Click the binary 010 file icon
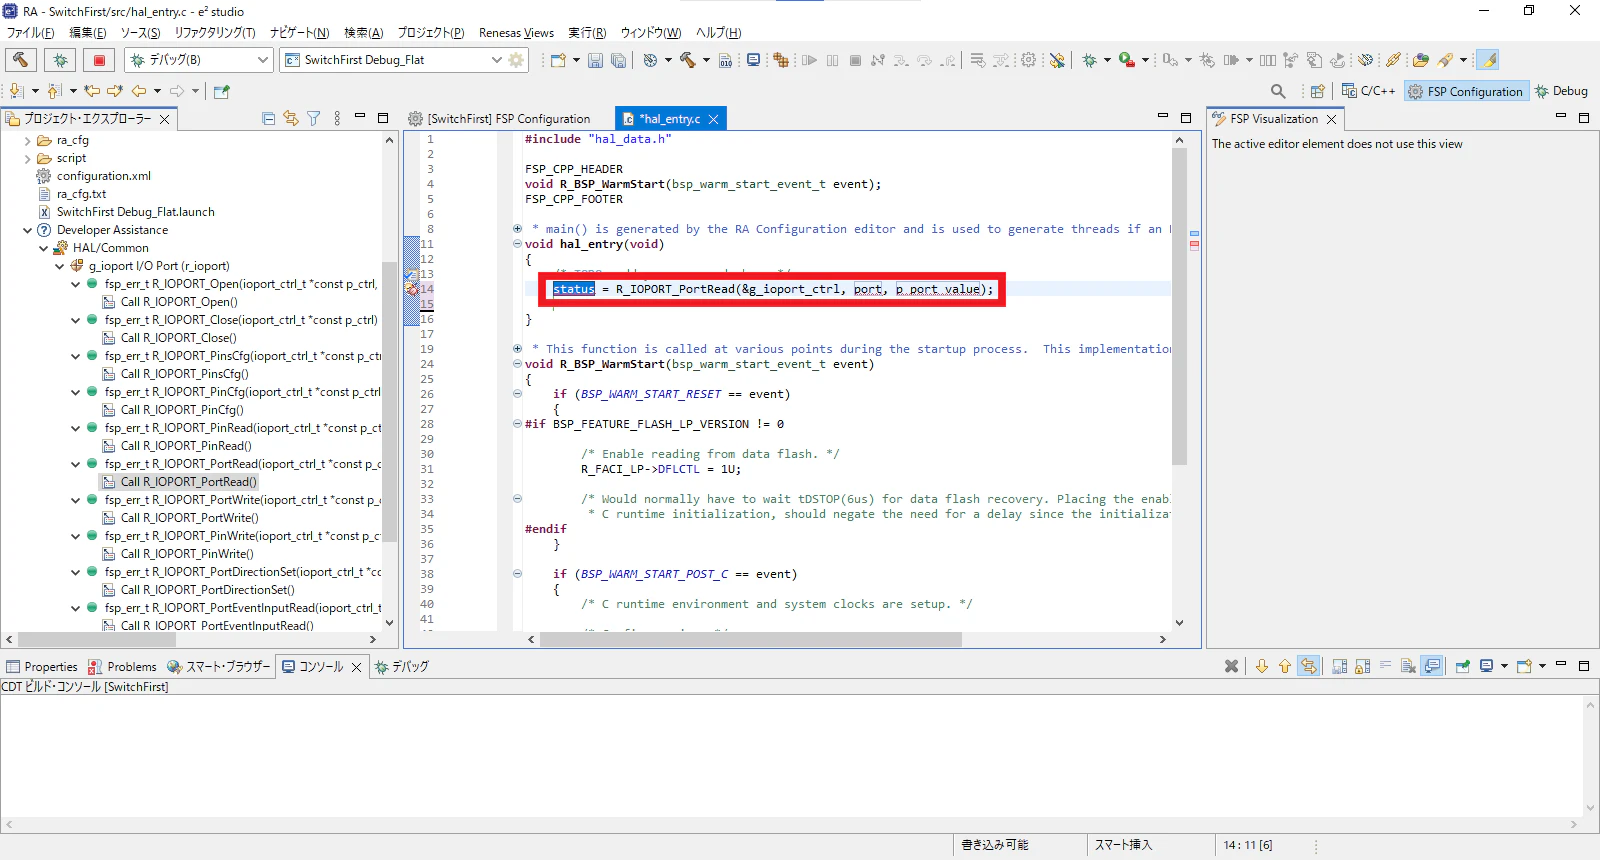The width and height of the screenshot is (1600, 860). 726,60
